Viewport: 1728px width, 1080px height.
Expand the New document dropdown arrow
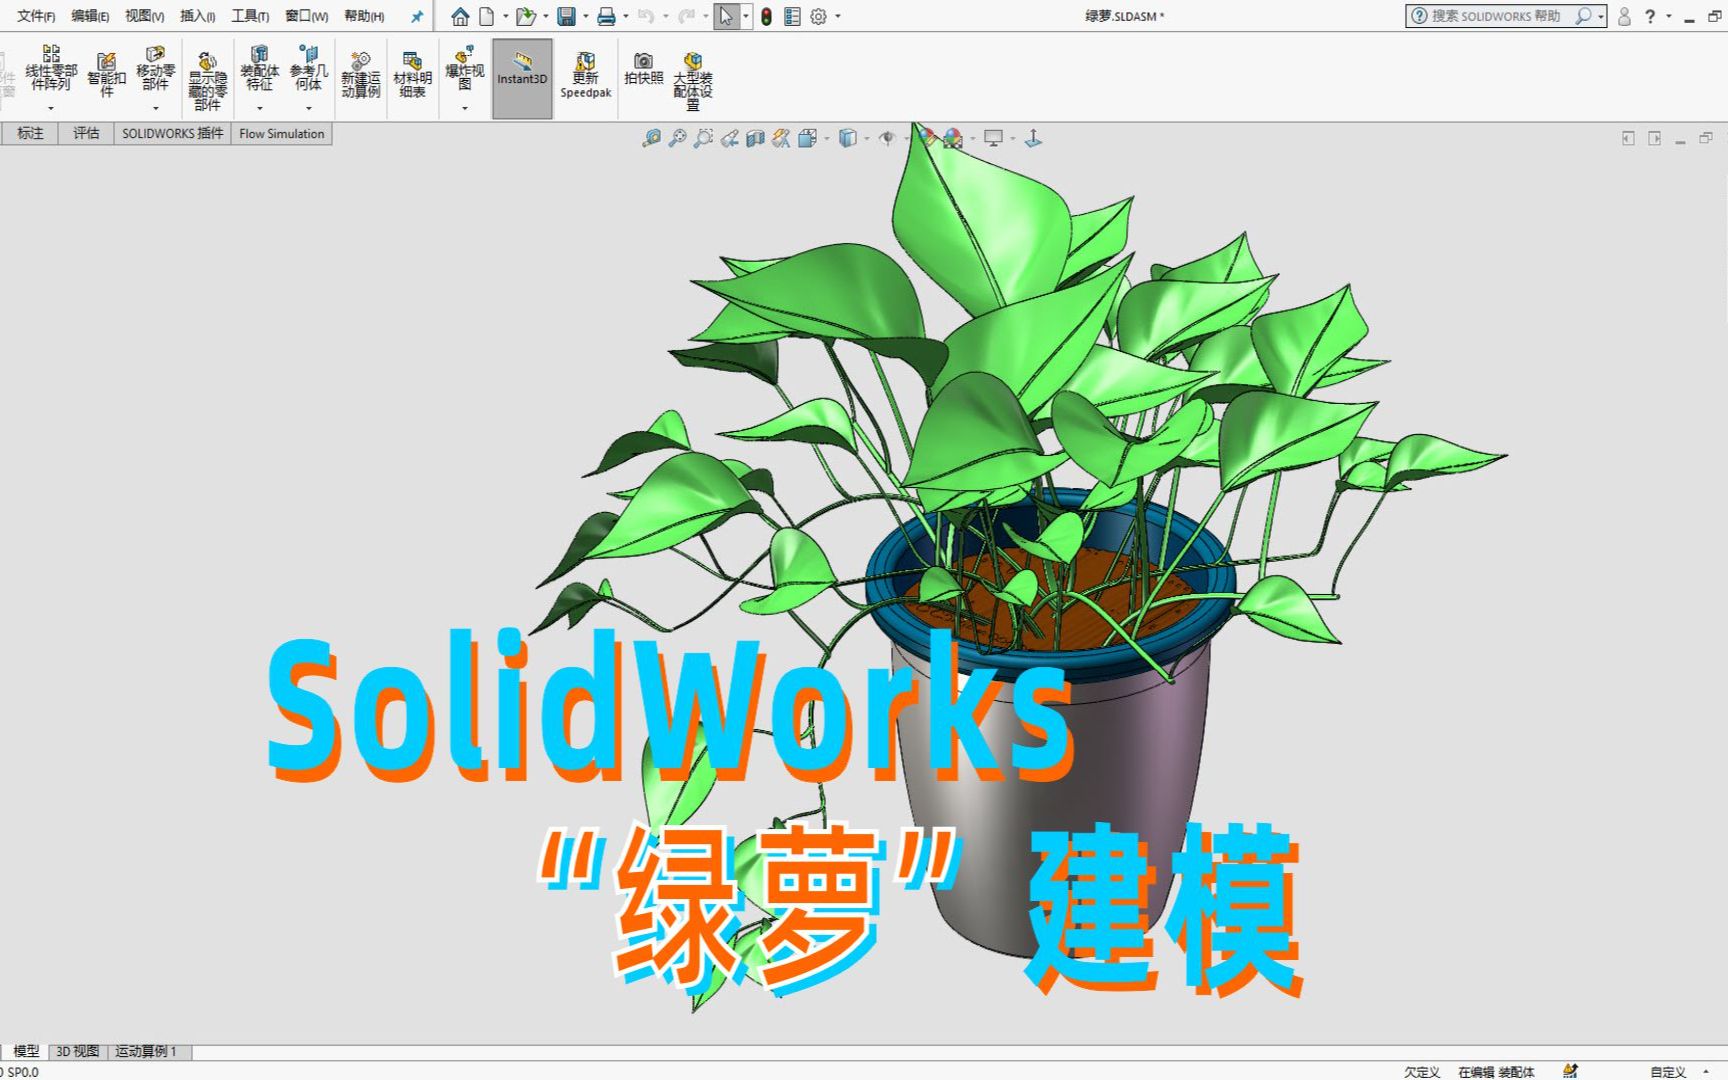pos(505,16)
